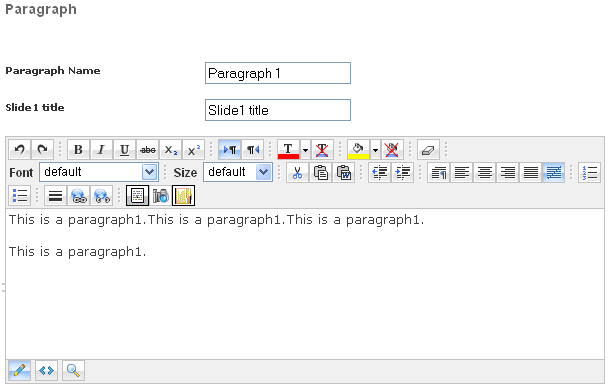The height and width of the screenshot is (390, 612).
Task: Click the scissors Cut icon
Action: (297, 172)
